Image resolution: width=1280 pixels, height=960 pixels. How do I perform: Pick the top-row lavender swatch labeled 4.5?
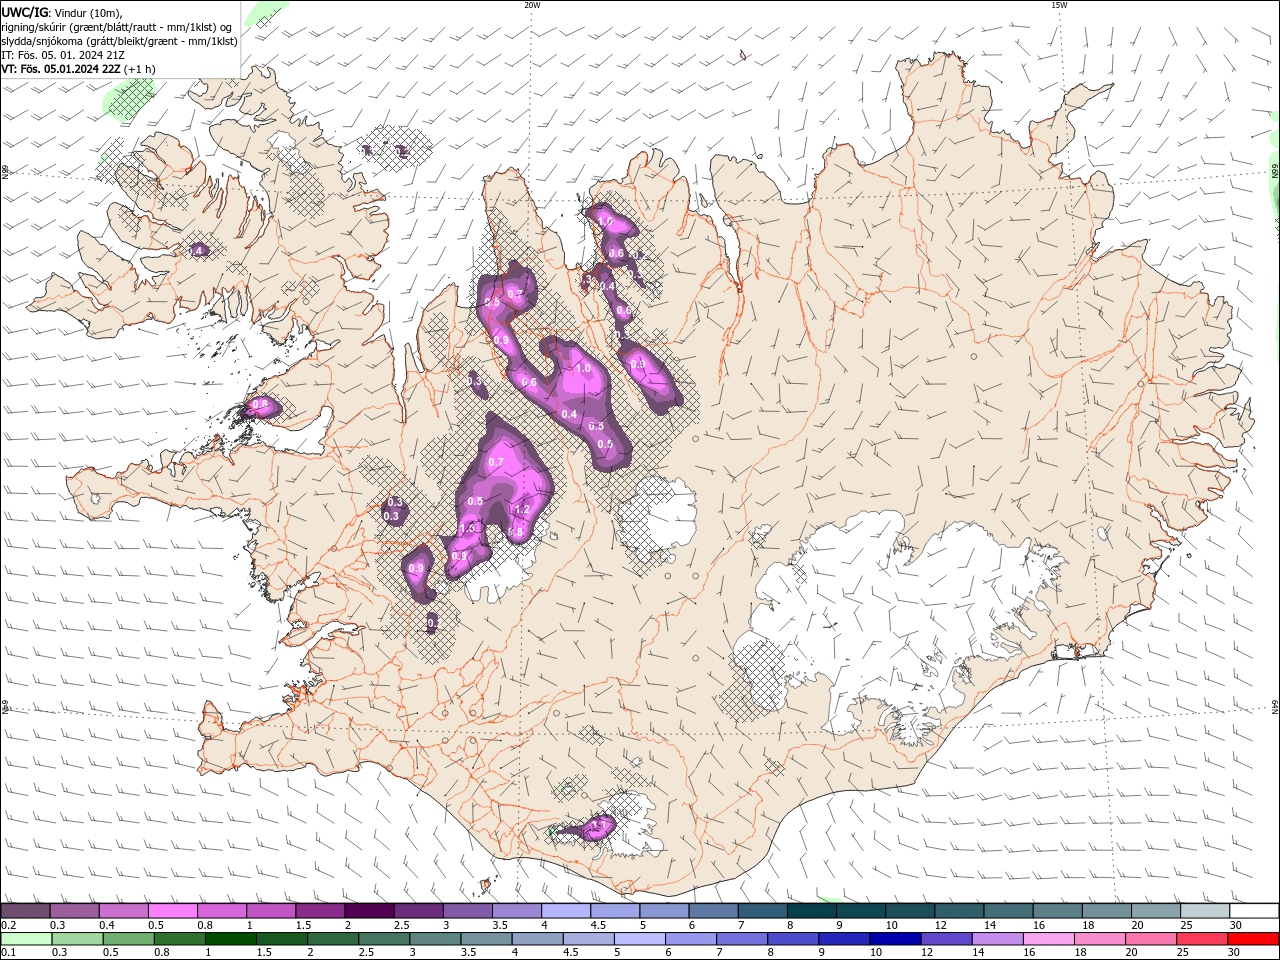tap(615, 911)
